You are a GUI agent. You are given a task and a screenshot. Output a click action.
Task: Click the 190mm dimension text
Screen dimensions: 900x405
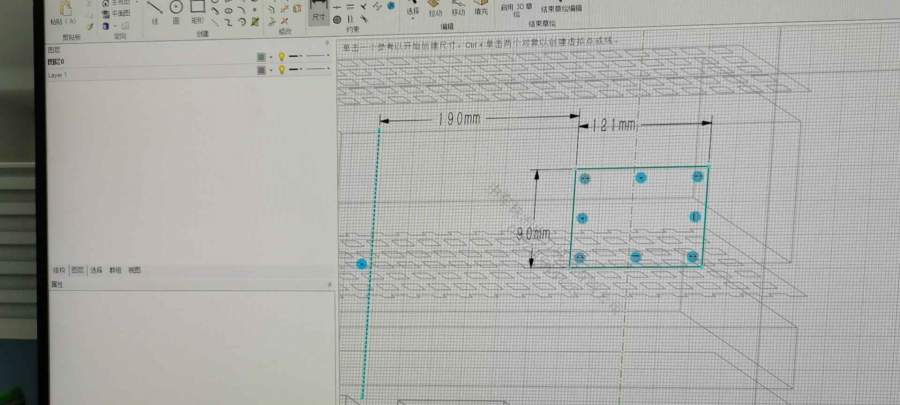459,119
